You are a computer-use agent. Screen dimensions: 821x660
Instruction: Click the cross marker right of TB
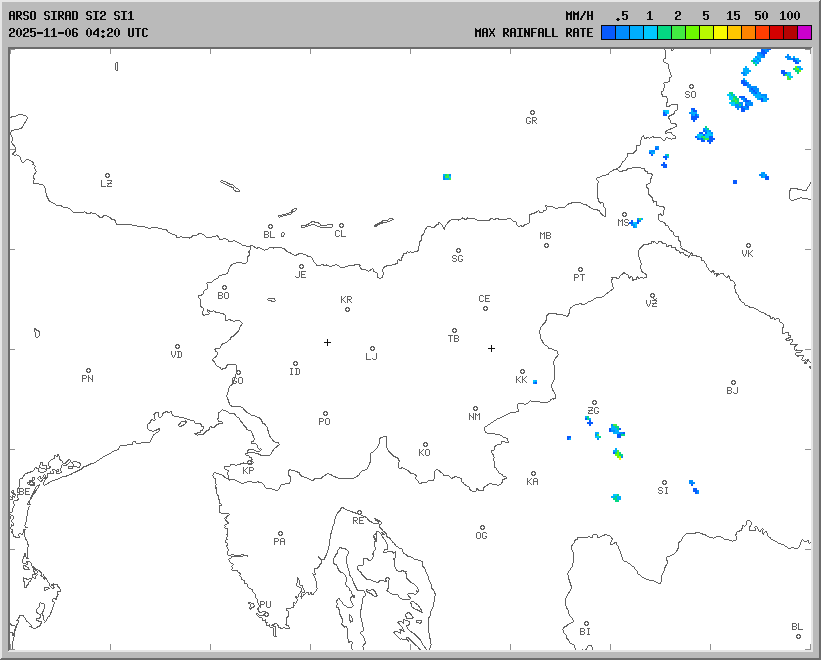pyautogui.click(x=491, y=348)
